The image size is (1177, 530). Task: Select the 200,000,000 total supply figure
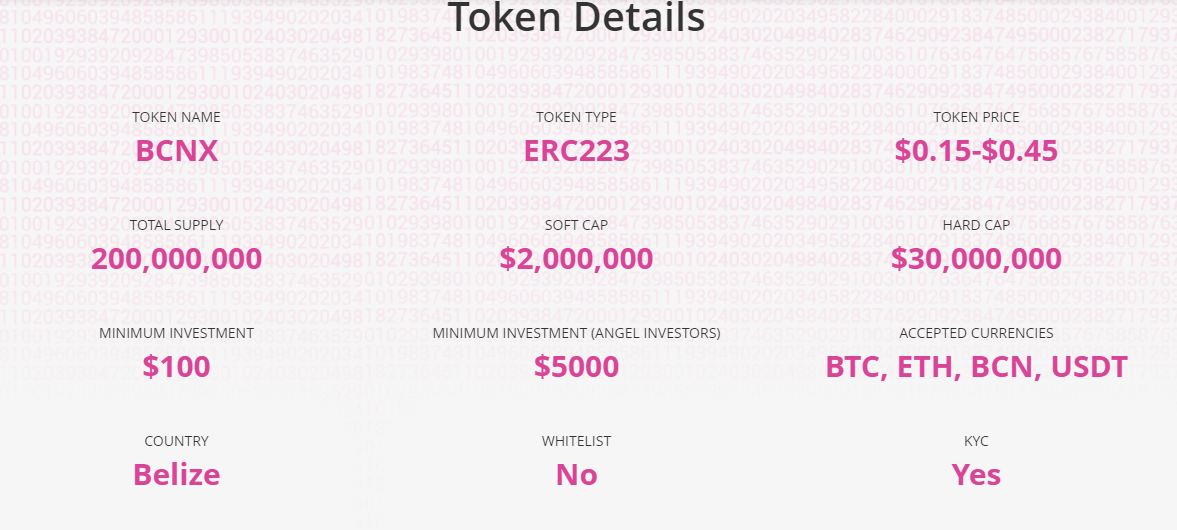176,259
